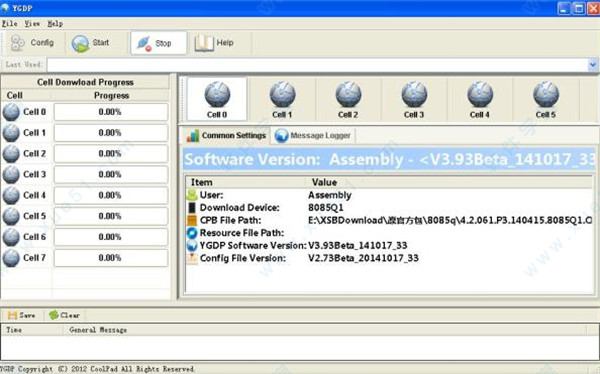
Task: Click Cell 6 globe icon in progress list
Action: (11, 237)
